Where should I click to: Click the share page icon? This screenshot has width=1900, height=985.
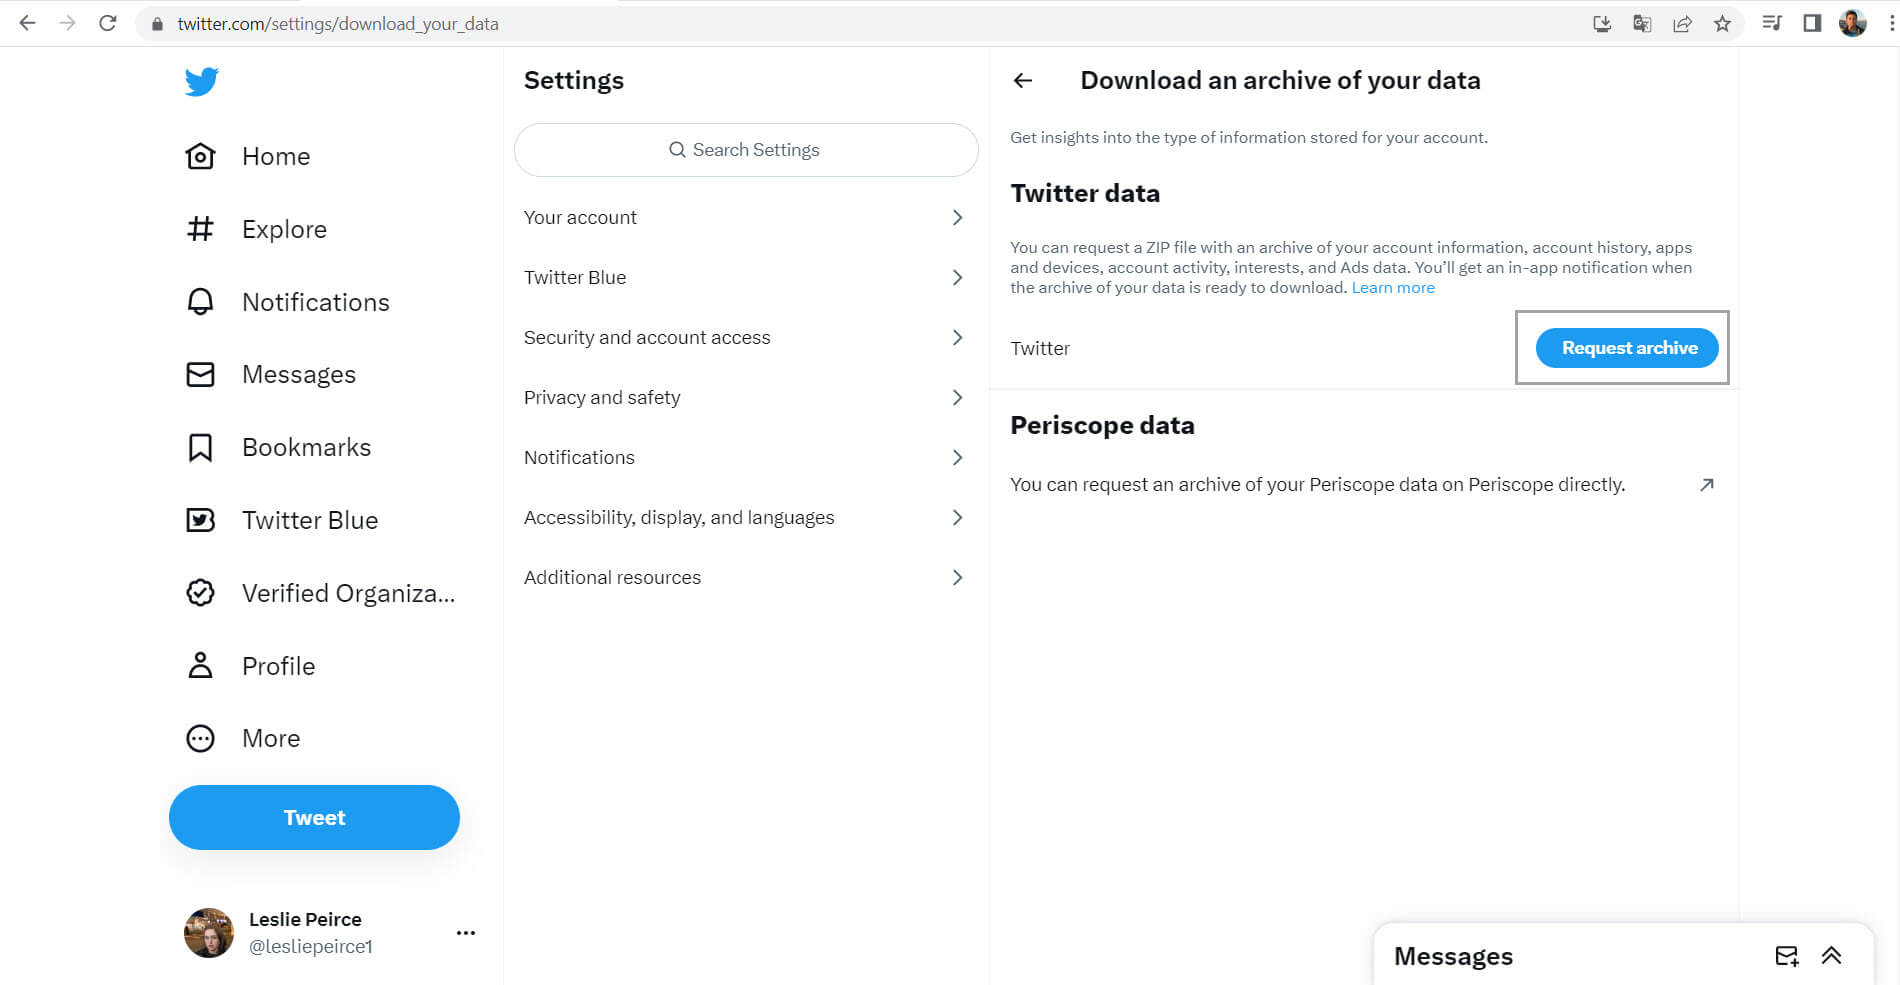pyautogui.click(x=1682, y=23)
